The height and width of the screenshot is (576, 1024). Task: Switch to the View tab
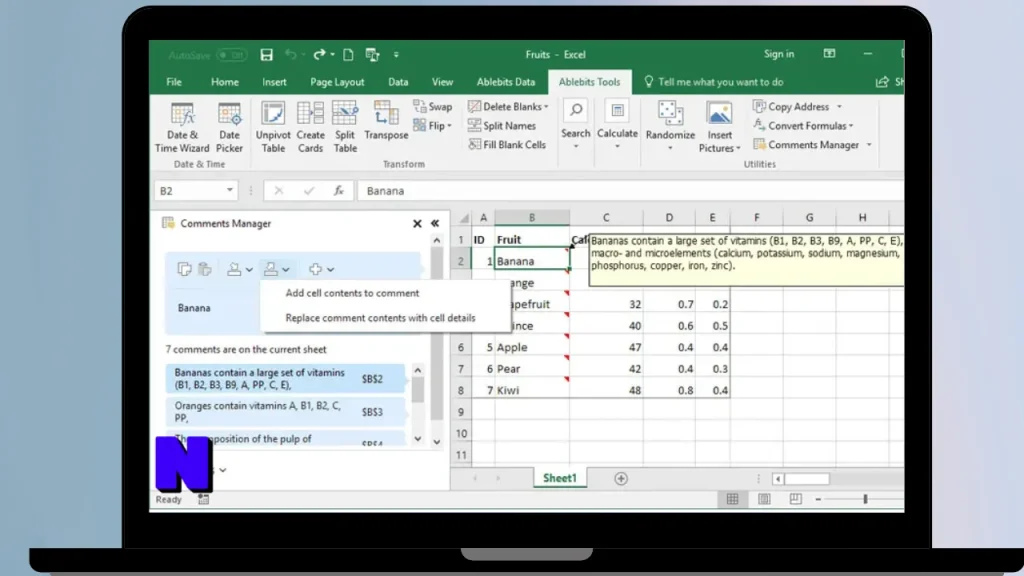442,82
